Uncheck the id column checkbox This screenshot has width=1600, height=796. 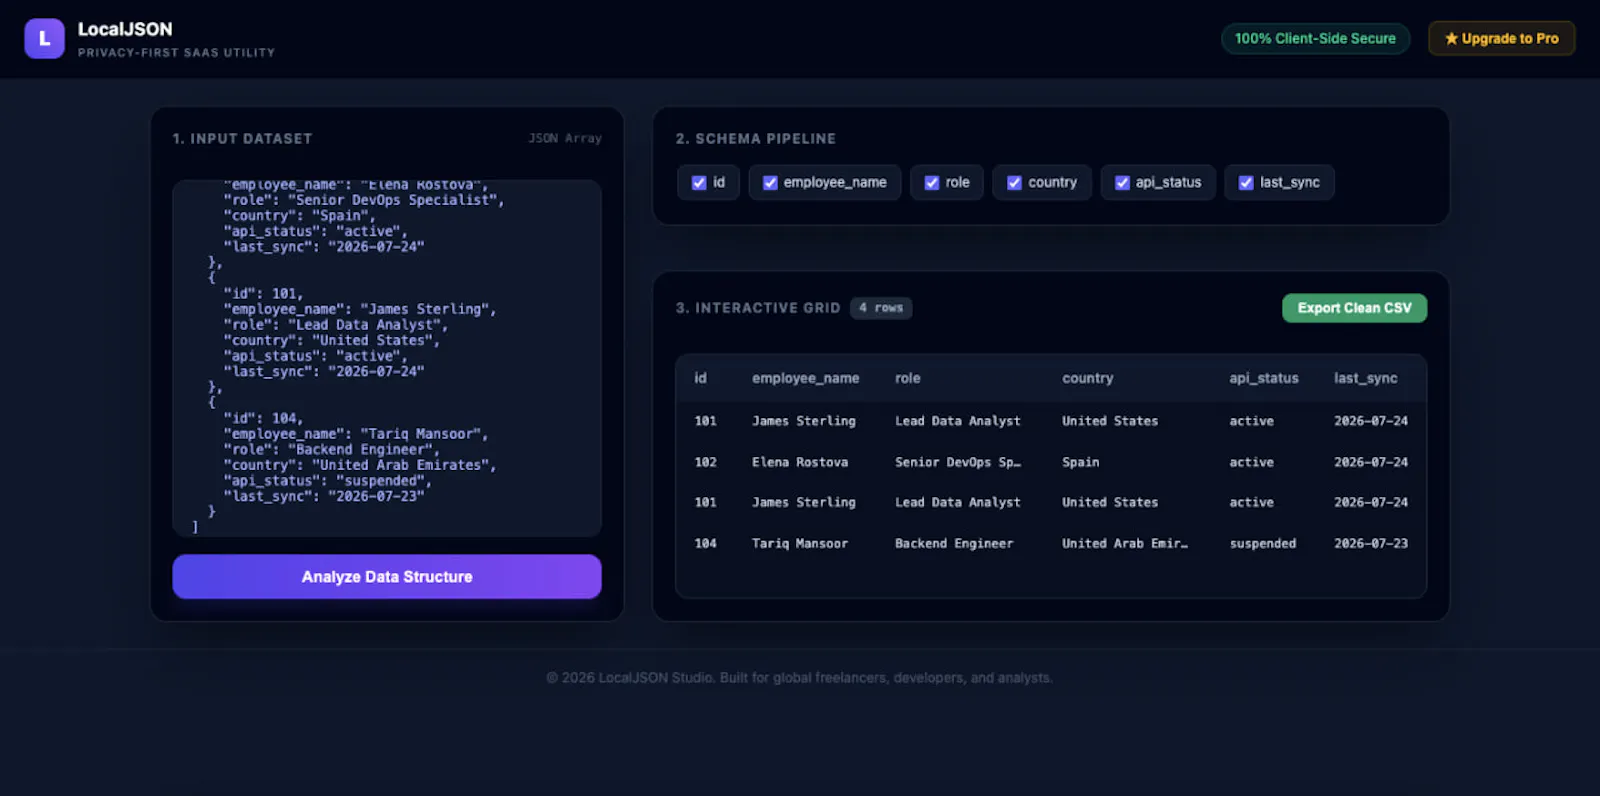pyautogui.click(x=699, y=183)
